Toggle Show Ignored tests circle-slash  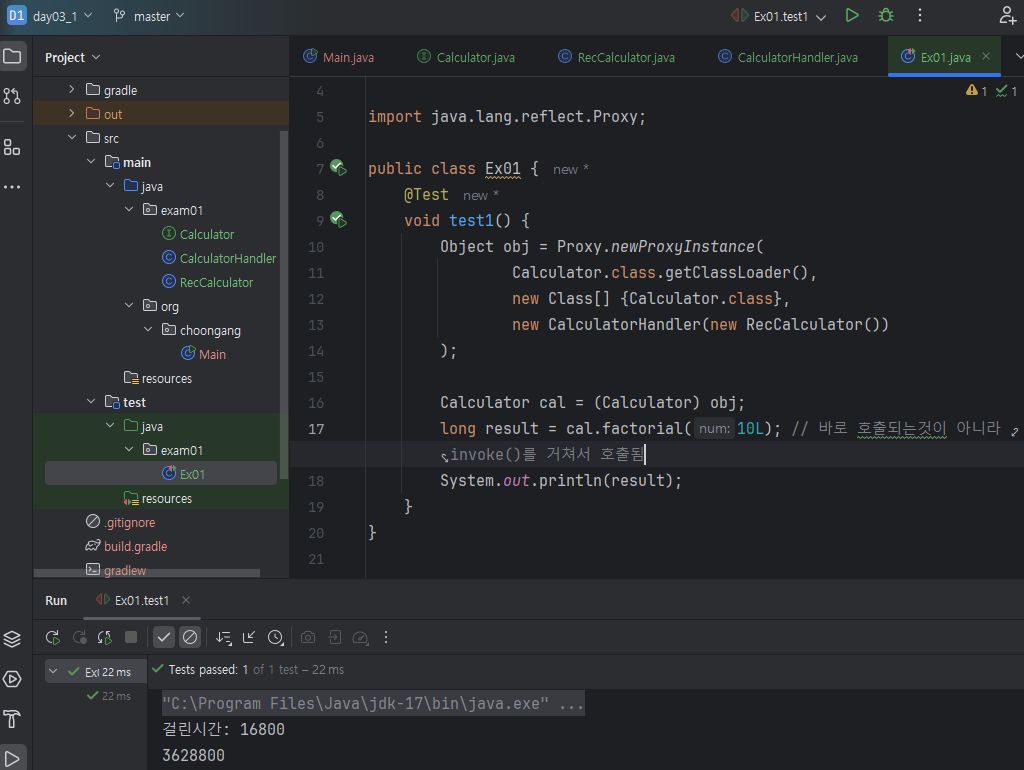click(x=189, y=637)
